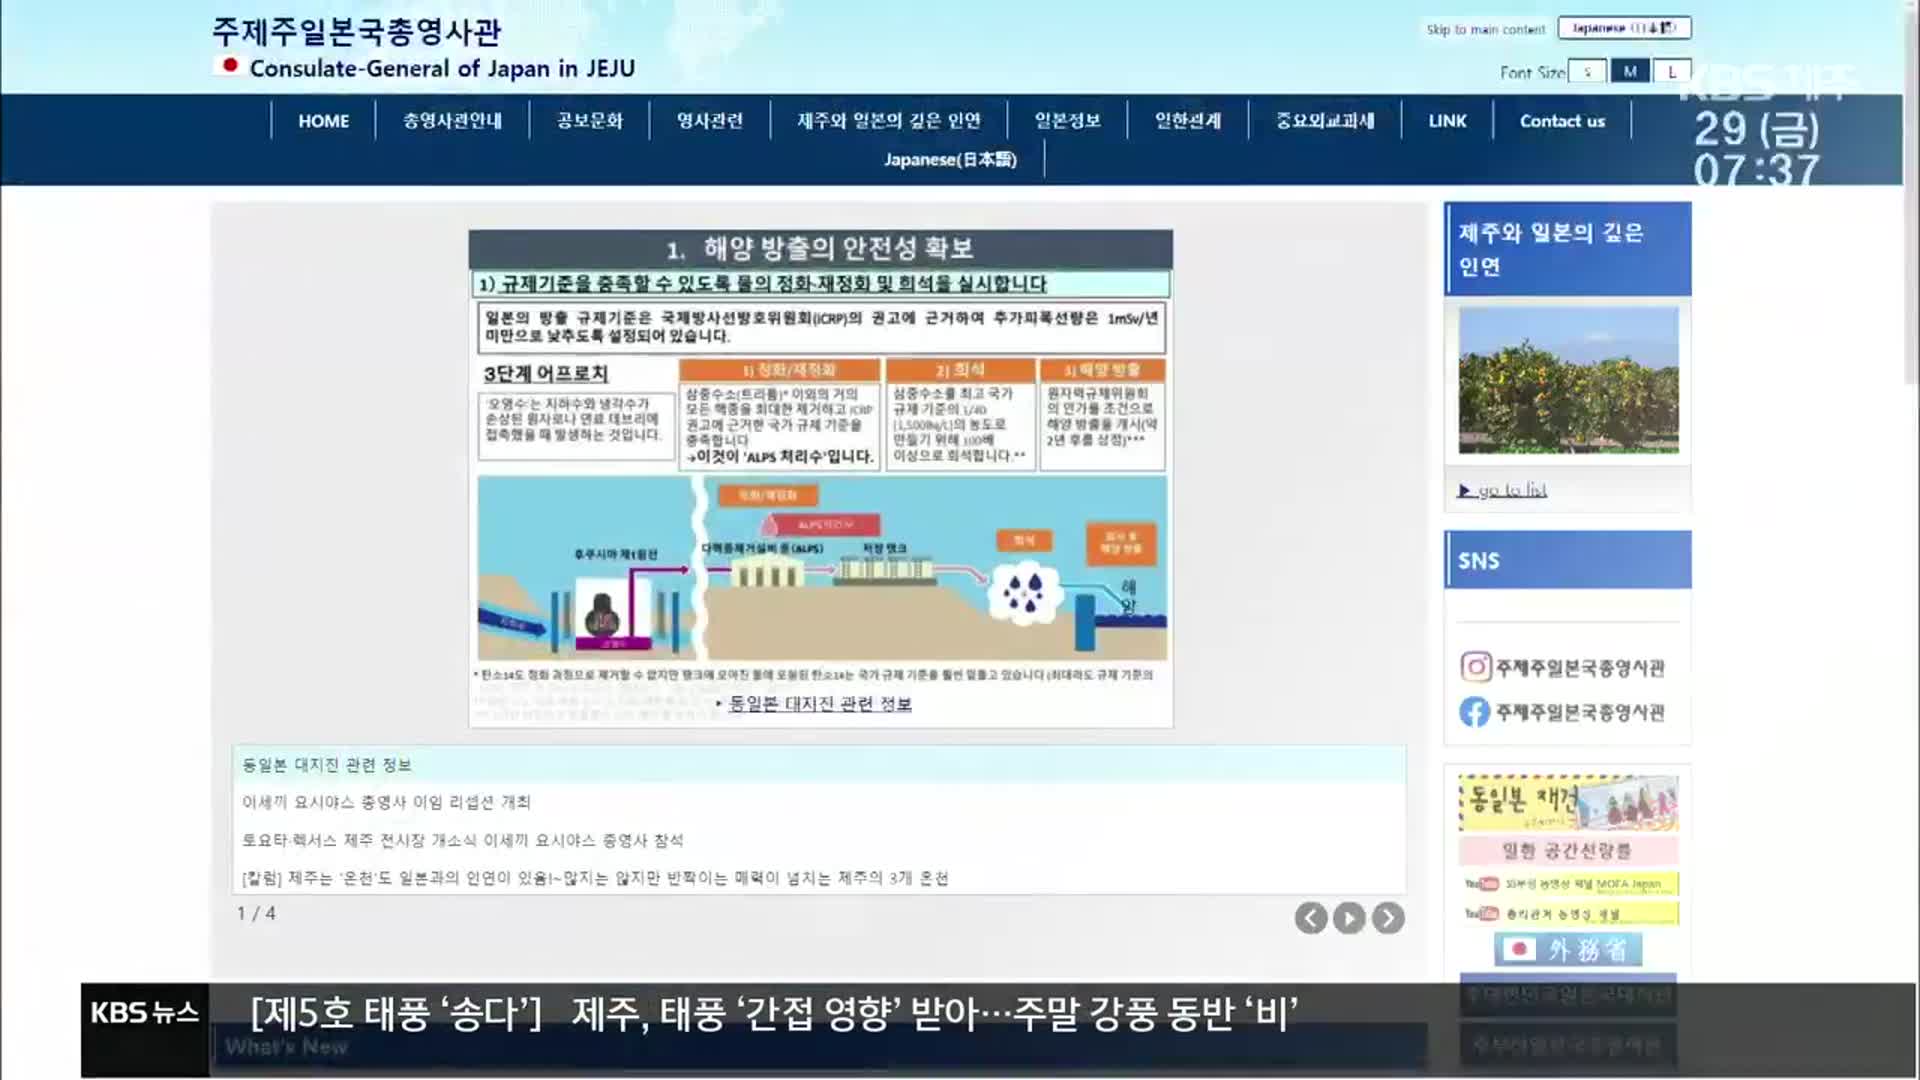1920x1080 pixels.
Task: Select the 칼럼 제주 온천 article row
Action: point(819,878)
